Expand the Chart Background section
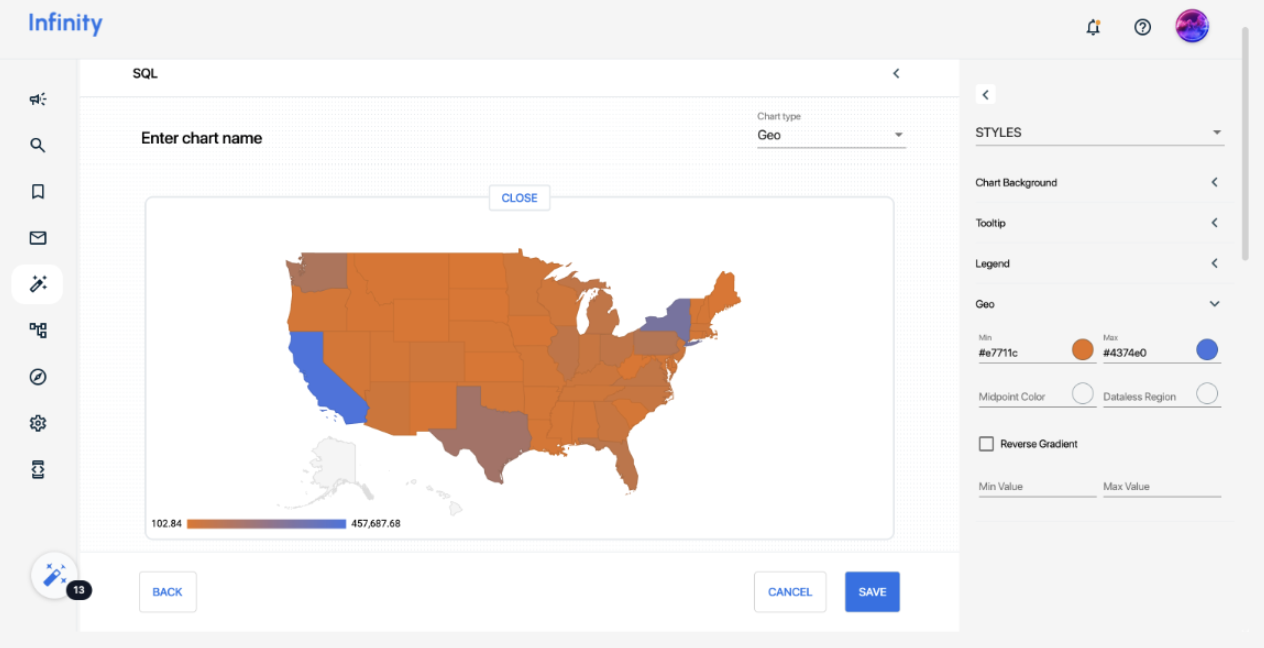Screen dimensions: 1264x648 click(1098, 183)
